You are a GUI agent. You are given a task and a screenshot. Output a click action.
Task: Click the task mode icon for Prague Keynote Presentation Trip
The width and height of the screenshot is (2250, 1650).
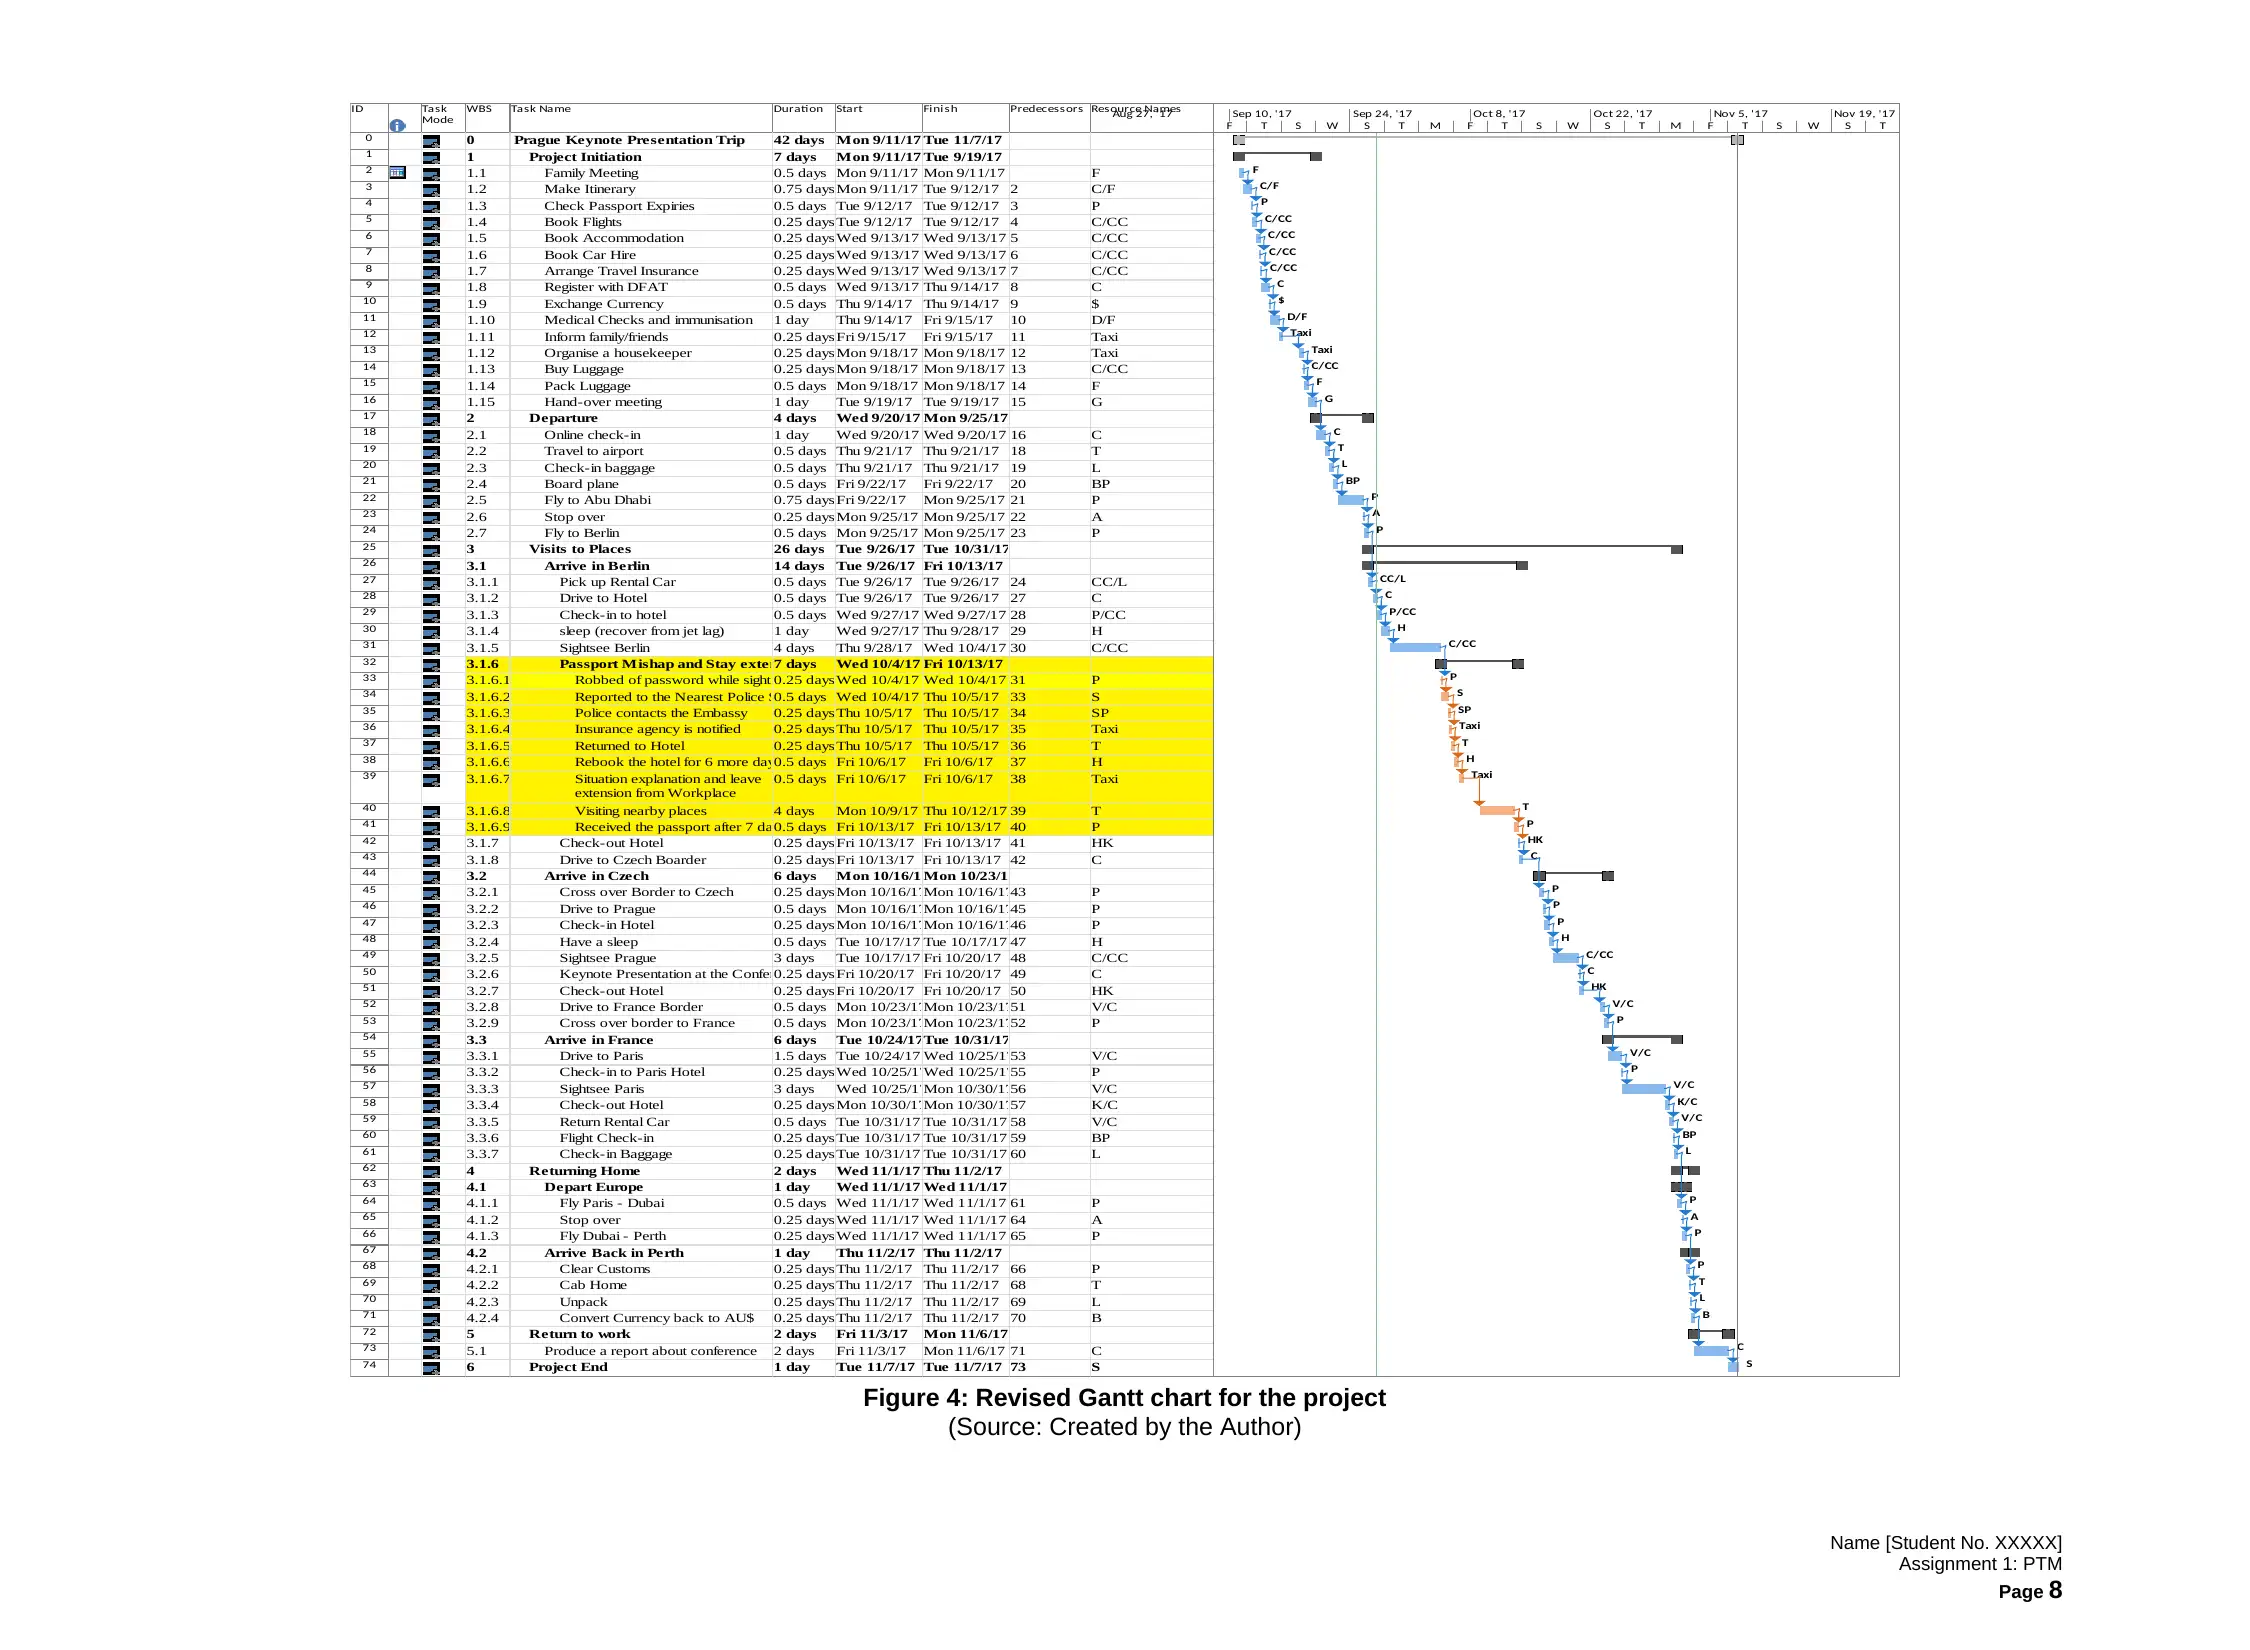(431, 141)
